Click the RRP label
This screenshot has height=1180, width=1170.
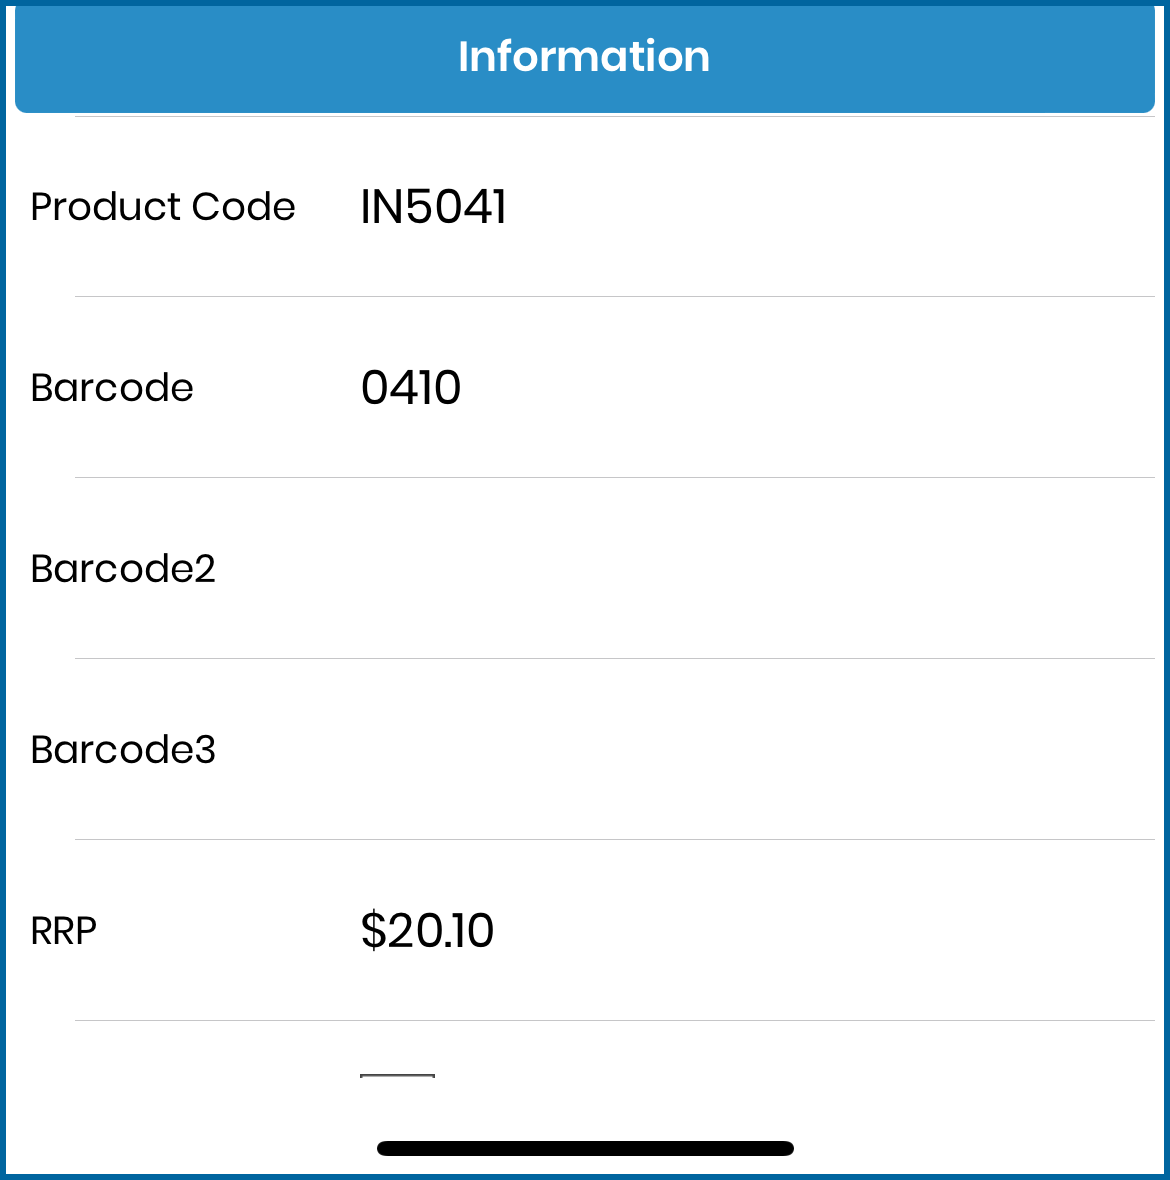(x=64, y=931)
